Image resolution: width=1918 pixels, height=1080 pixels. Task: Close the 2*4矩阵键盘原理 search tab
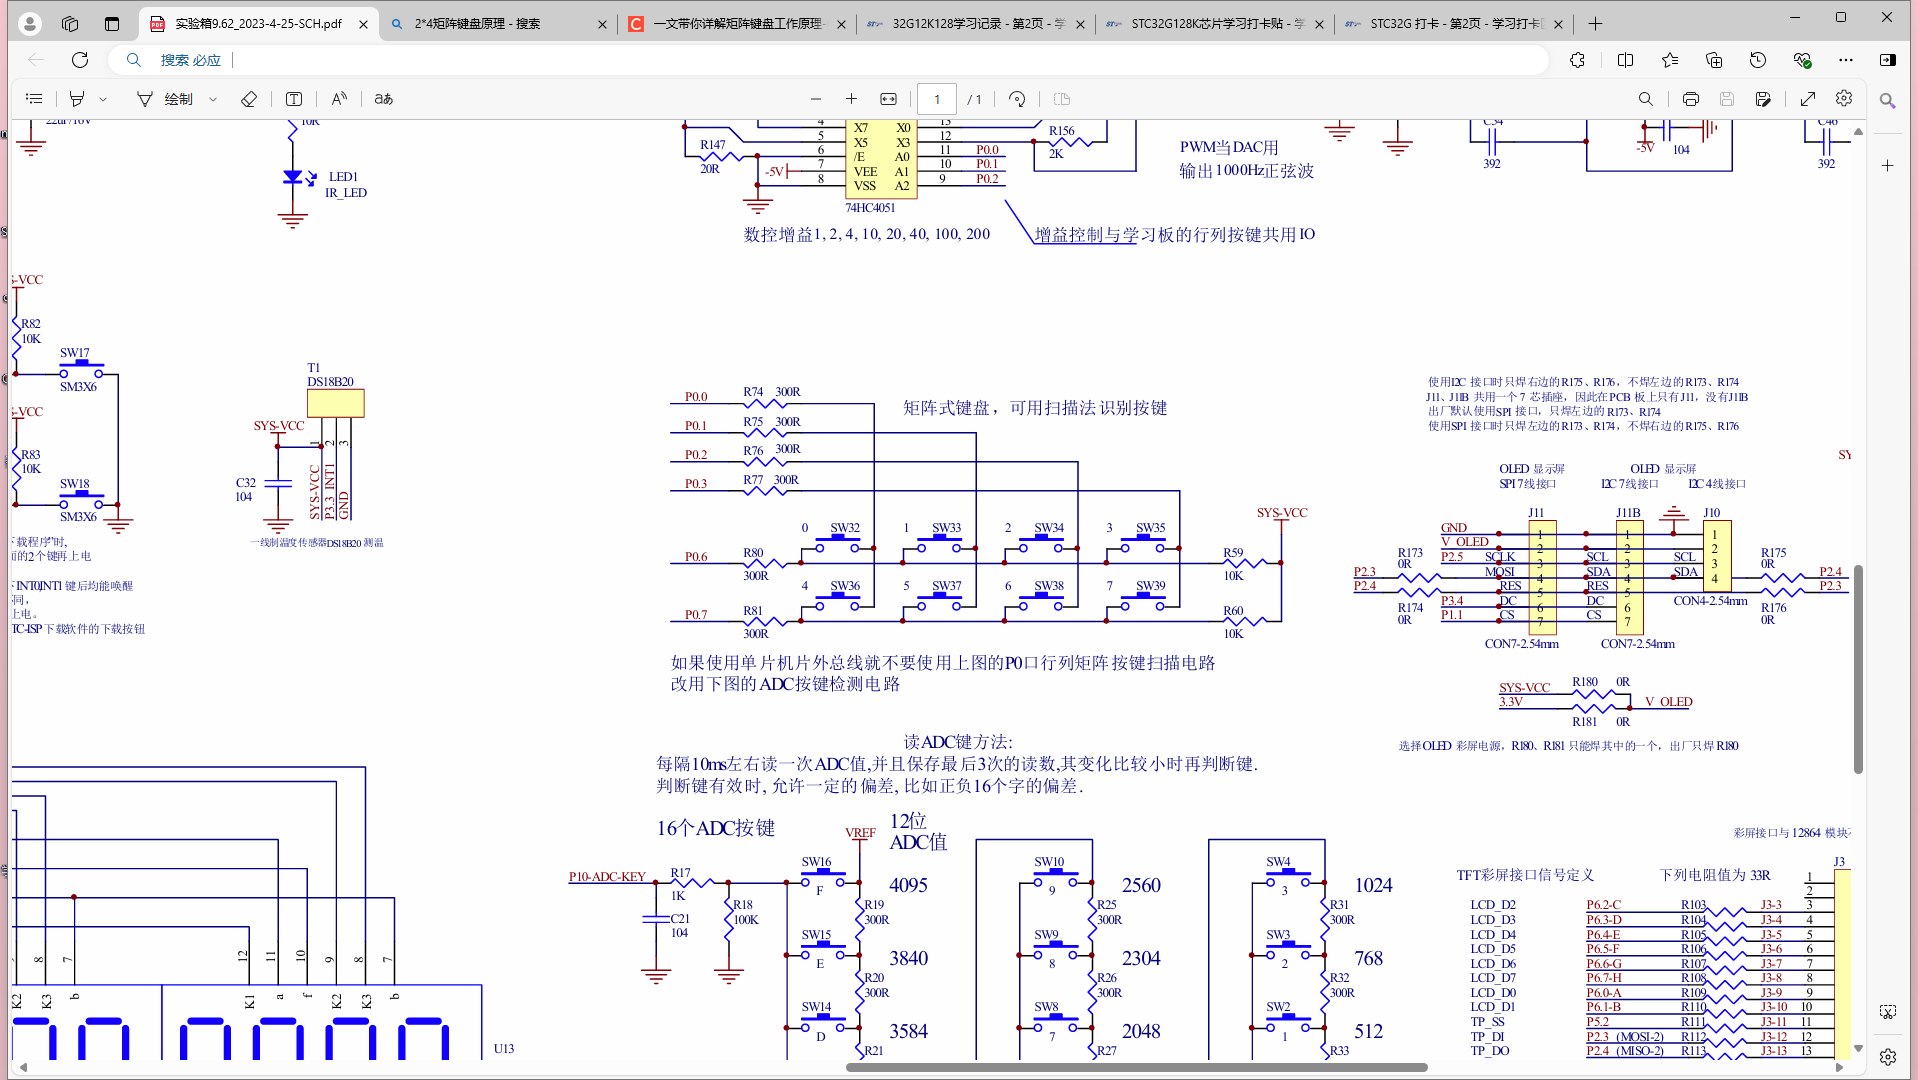(602, 24)
